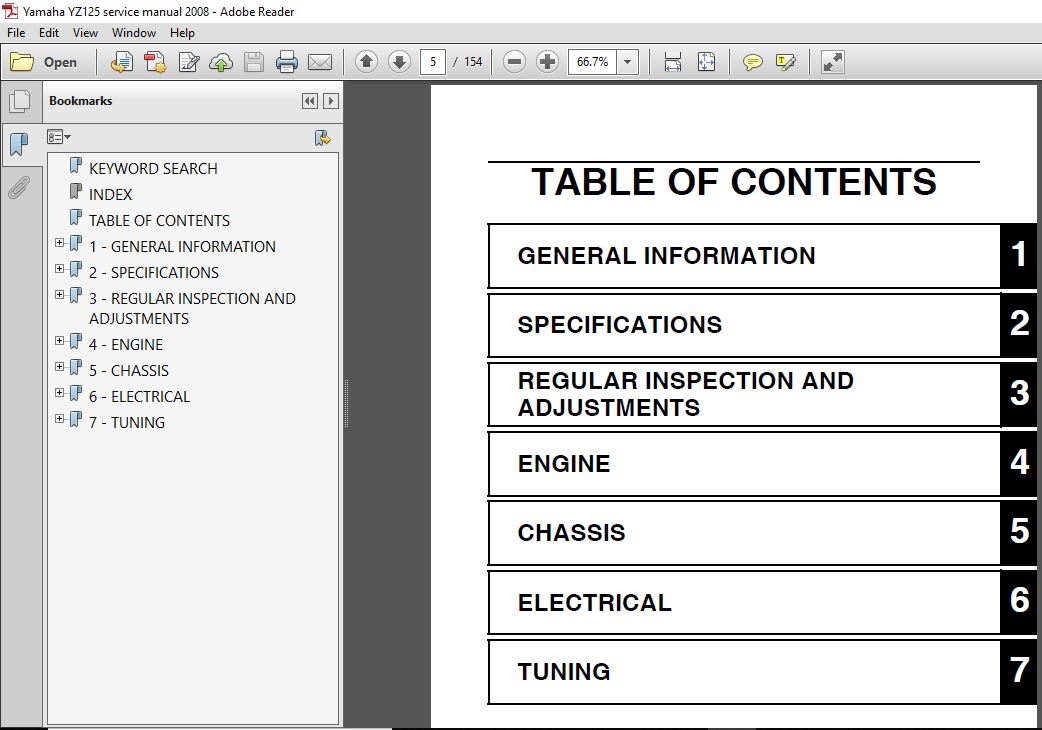Select the 7 - TUNING bookmark text
Screen dimensions: 1042x730
(127, 422)
